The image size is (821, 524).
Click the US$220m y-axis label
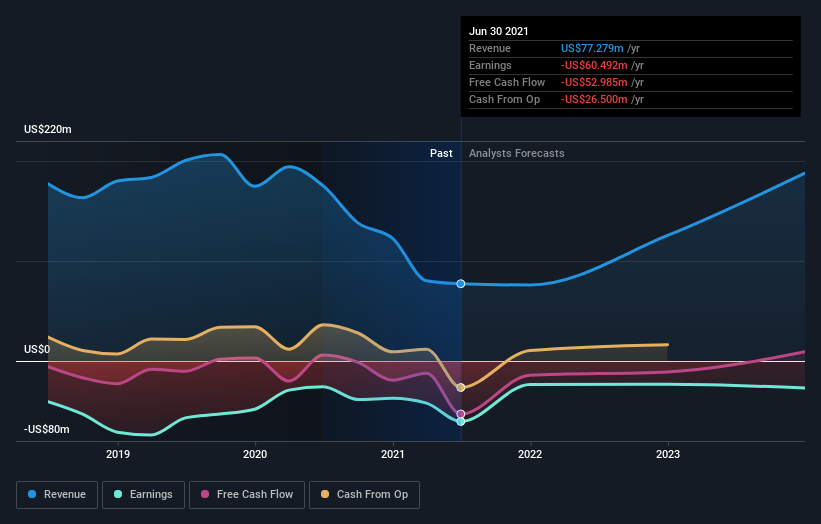pyautogui.click(x=48, y=129)
